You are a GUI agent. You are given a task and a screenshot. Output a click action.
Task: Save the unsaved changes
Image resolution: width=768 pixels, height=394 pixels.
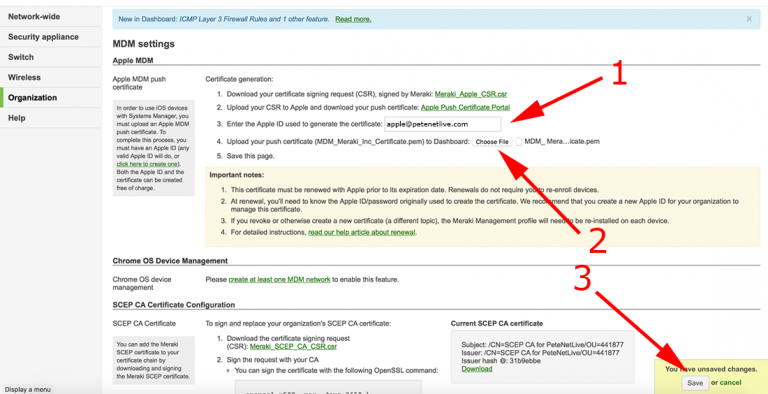[x=695, y=383]
